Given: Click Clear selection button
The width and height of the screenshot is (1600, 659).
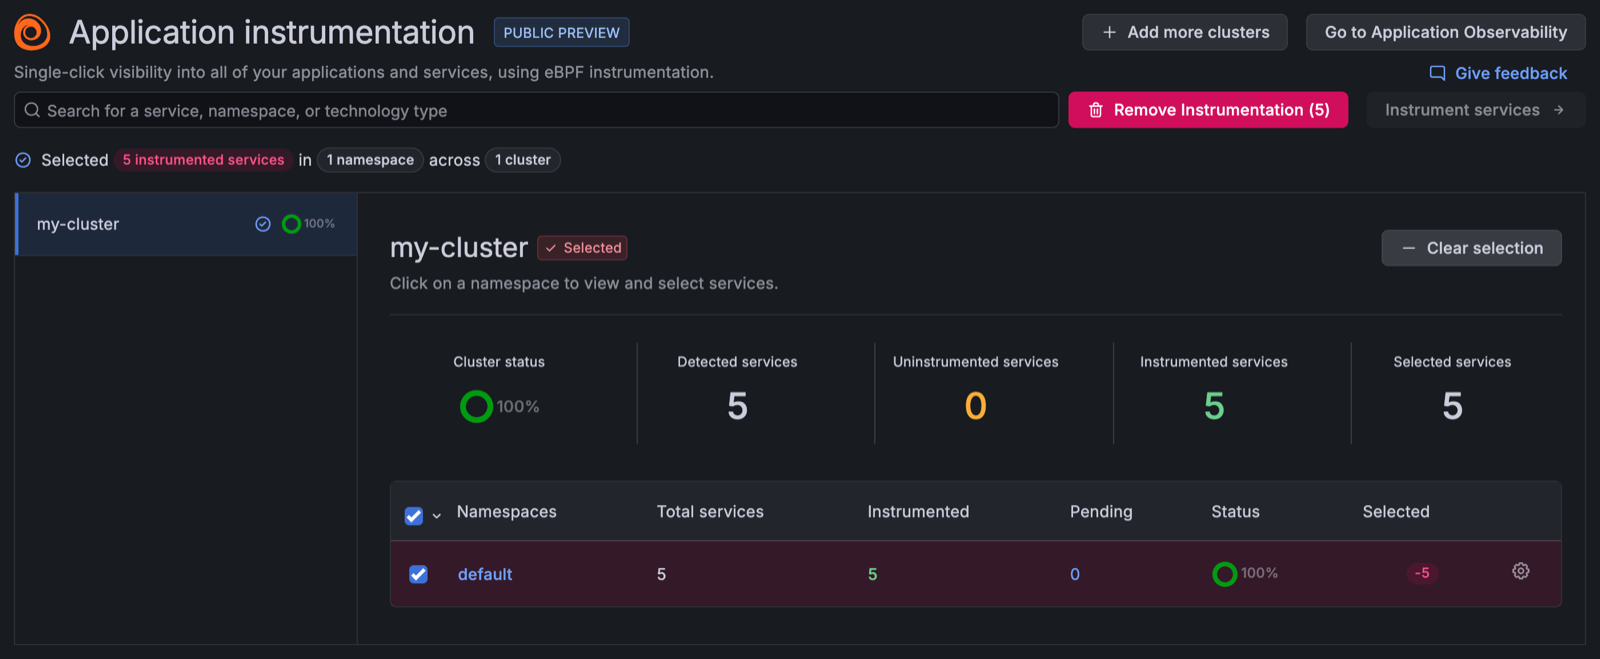Looking at the screenshot, I should pyautogui.click(x=1472, y=248).
